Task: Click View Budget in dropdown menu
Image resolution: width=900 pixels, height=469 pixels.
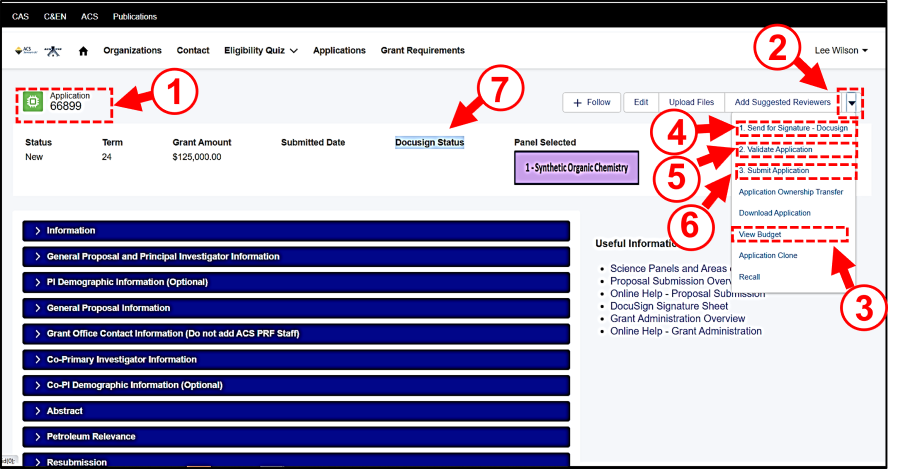Action: click(x=760, y=234)
